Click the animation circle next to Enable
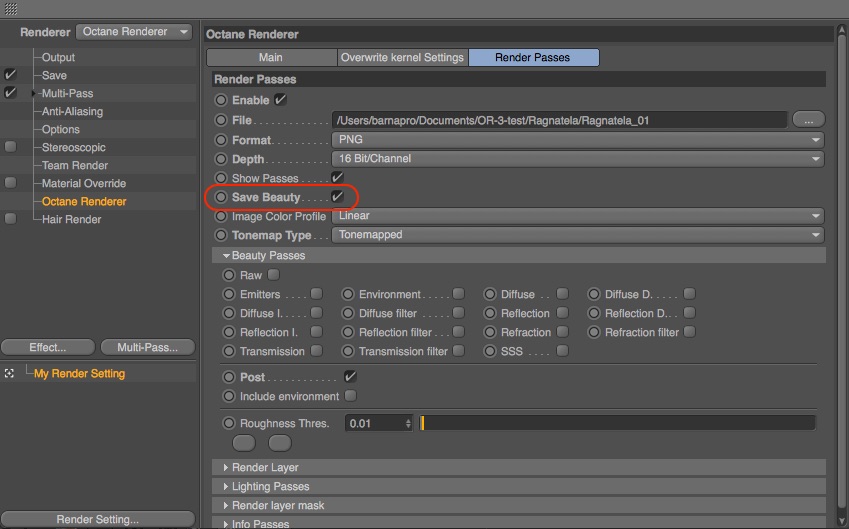This screenshot has height=529, width=849. pos(221,100)
